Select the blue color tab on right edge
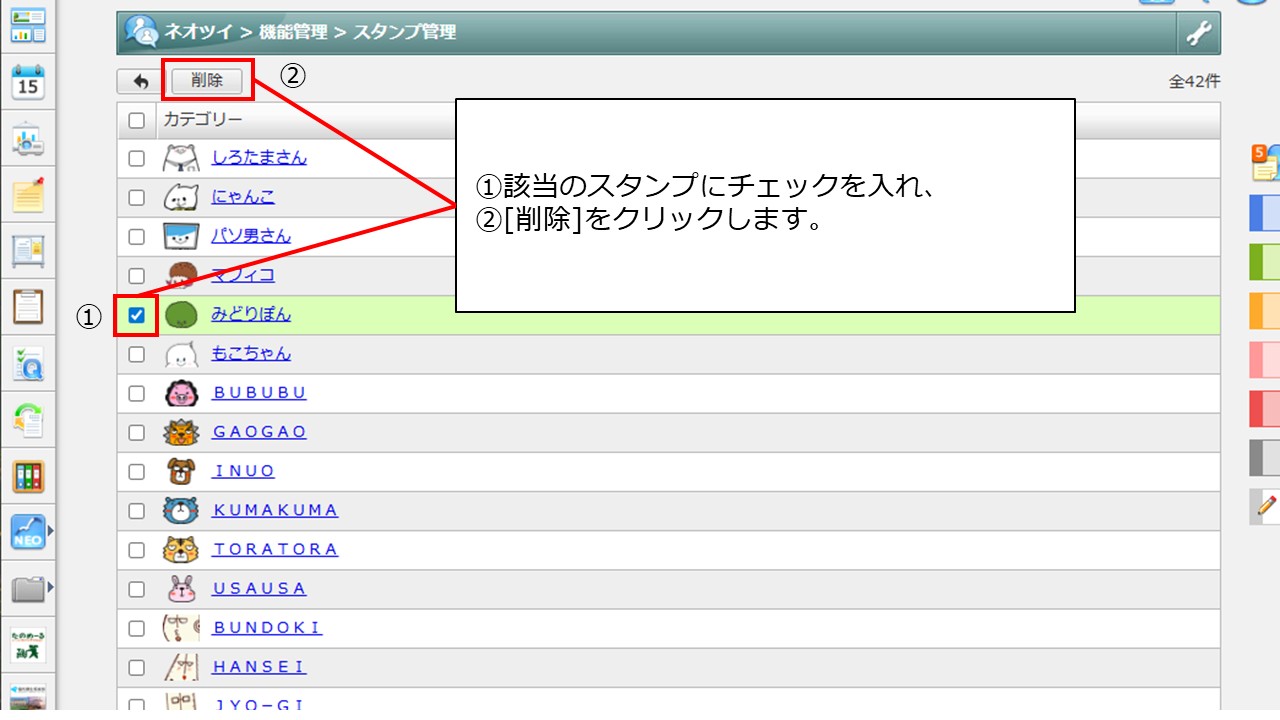The height and width of the screenshot is (720, 1280). tap(1265, 212)
